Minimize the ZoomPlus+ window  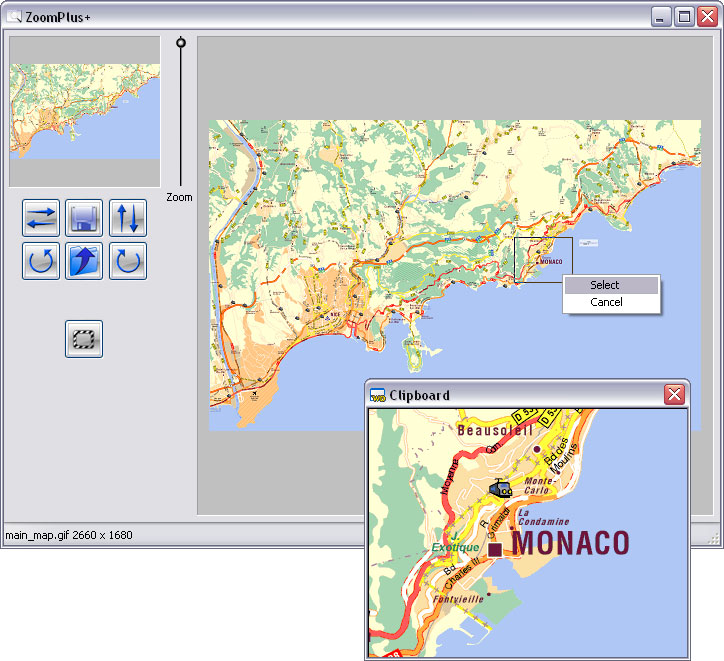[661, 17]
